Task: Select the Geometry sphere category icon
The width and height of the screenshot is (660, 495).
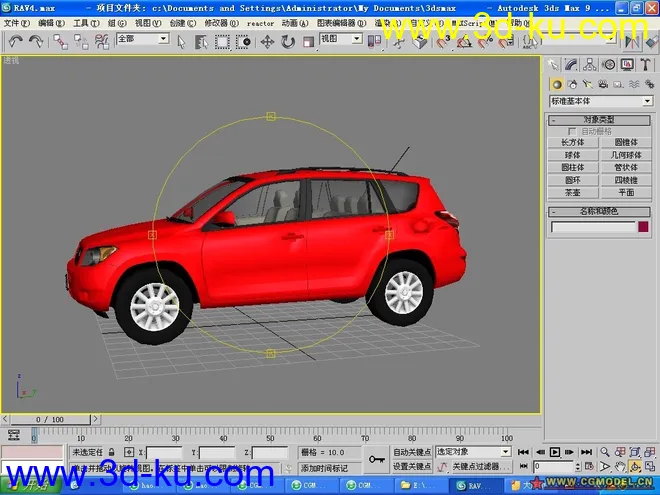Action: coord(557,85)
